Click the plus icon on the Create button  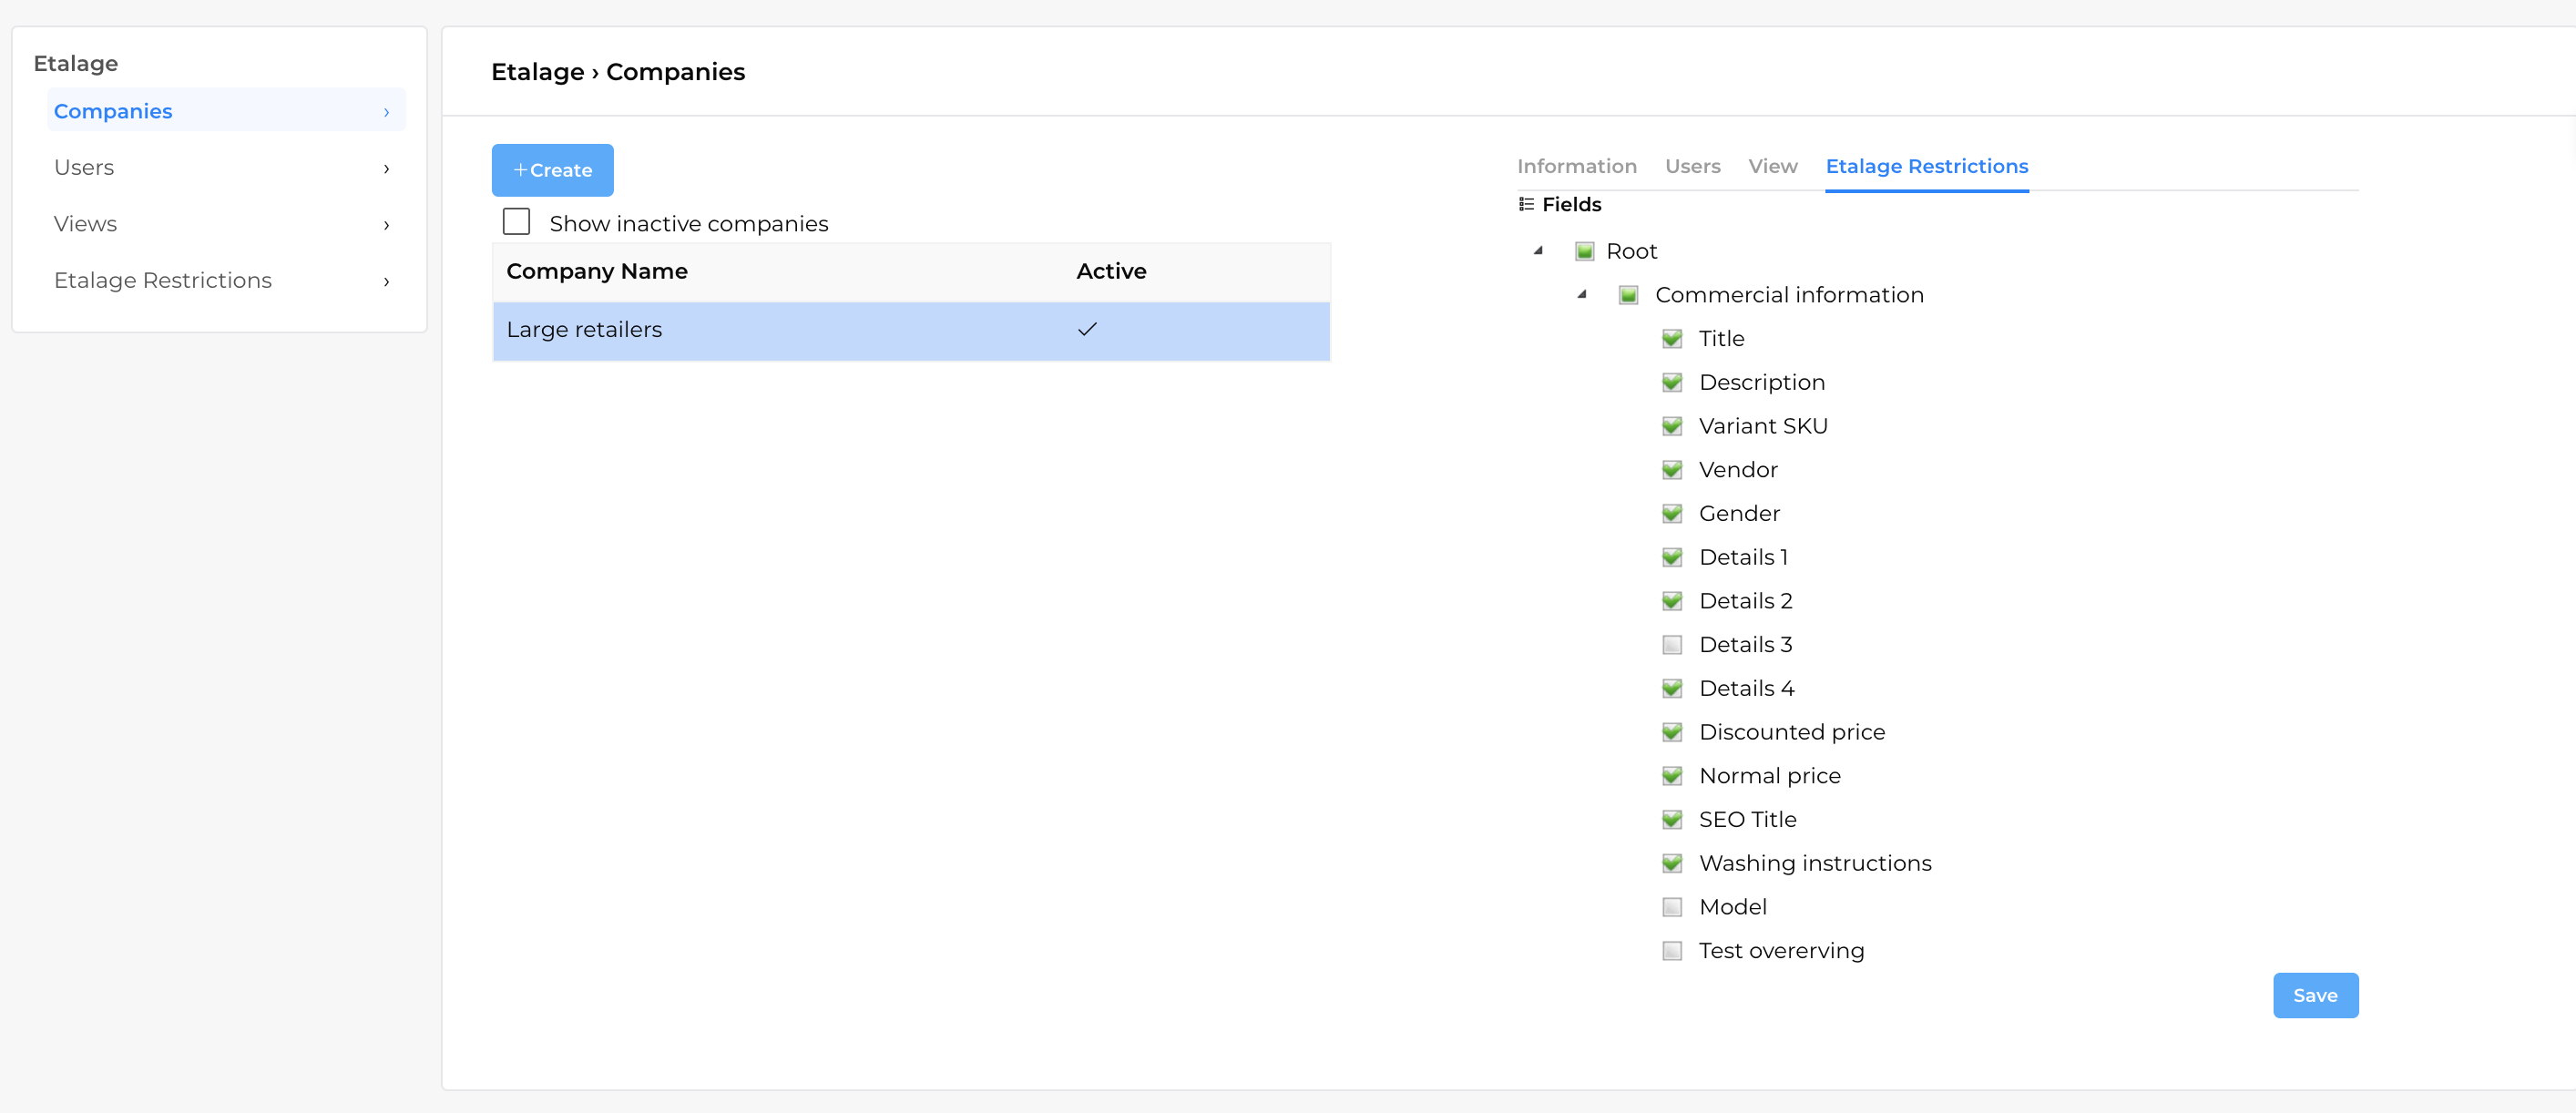point(520,170)
